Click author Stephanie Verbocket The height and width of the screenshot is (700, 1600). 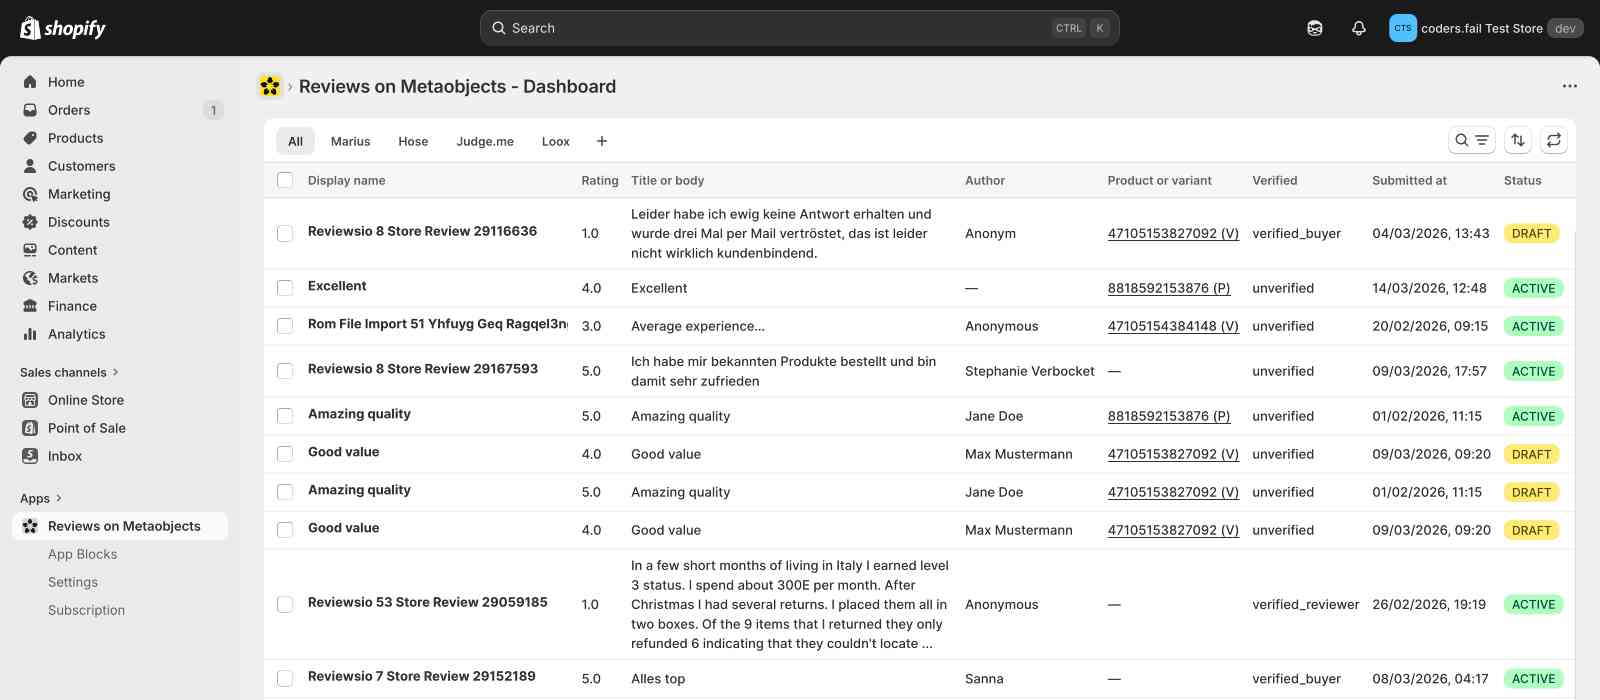point(1030,371)
